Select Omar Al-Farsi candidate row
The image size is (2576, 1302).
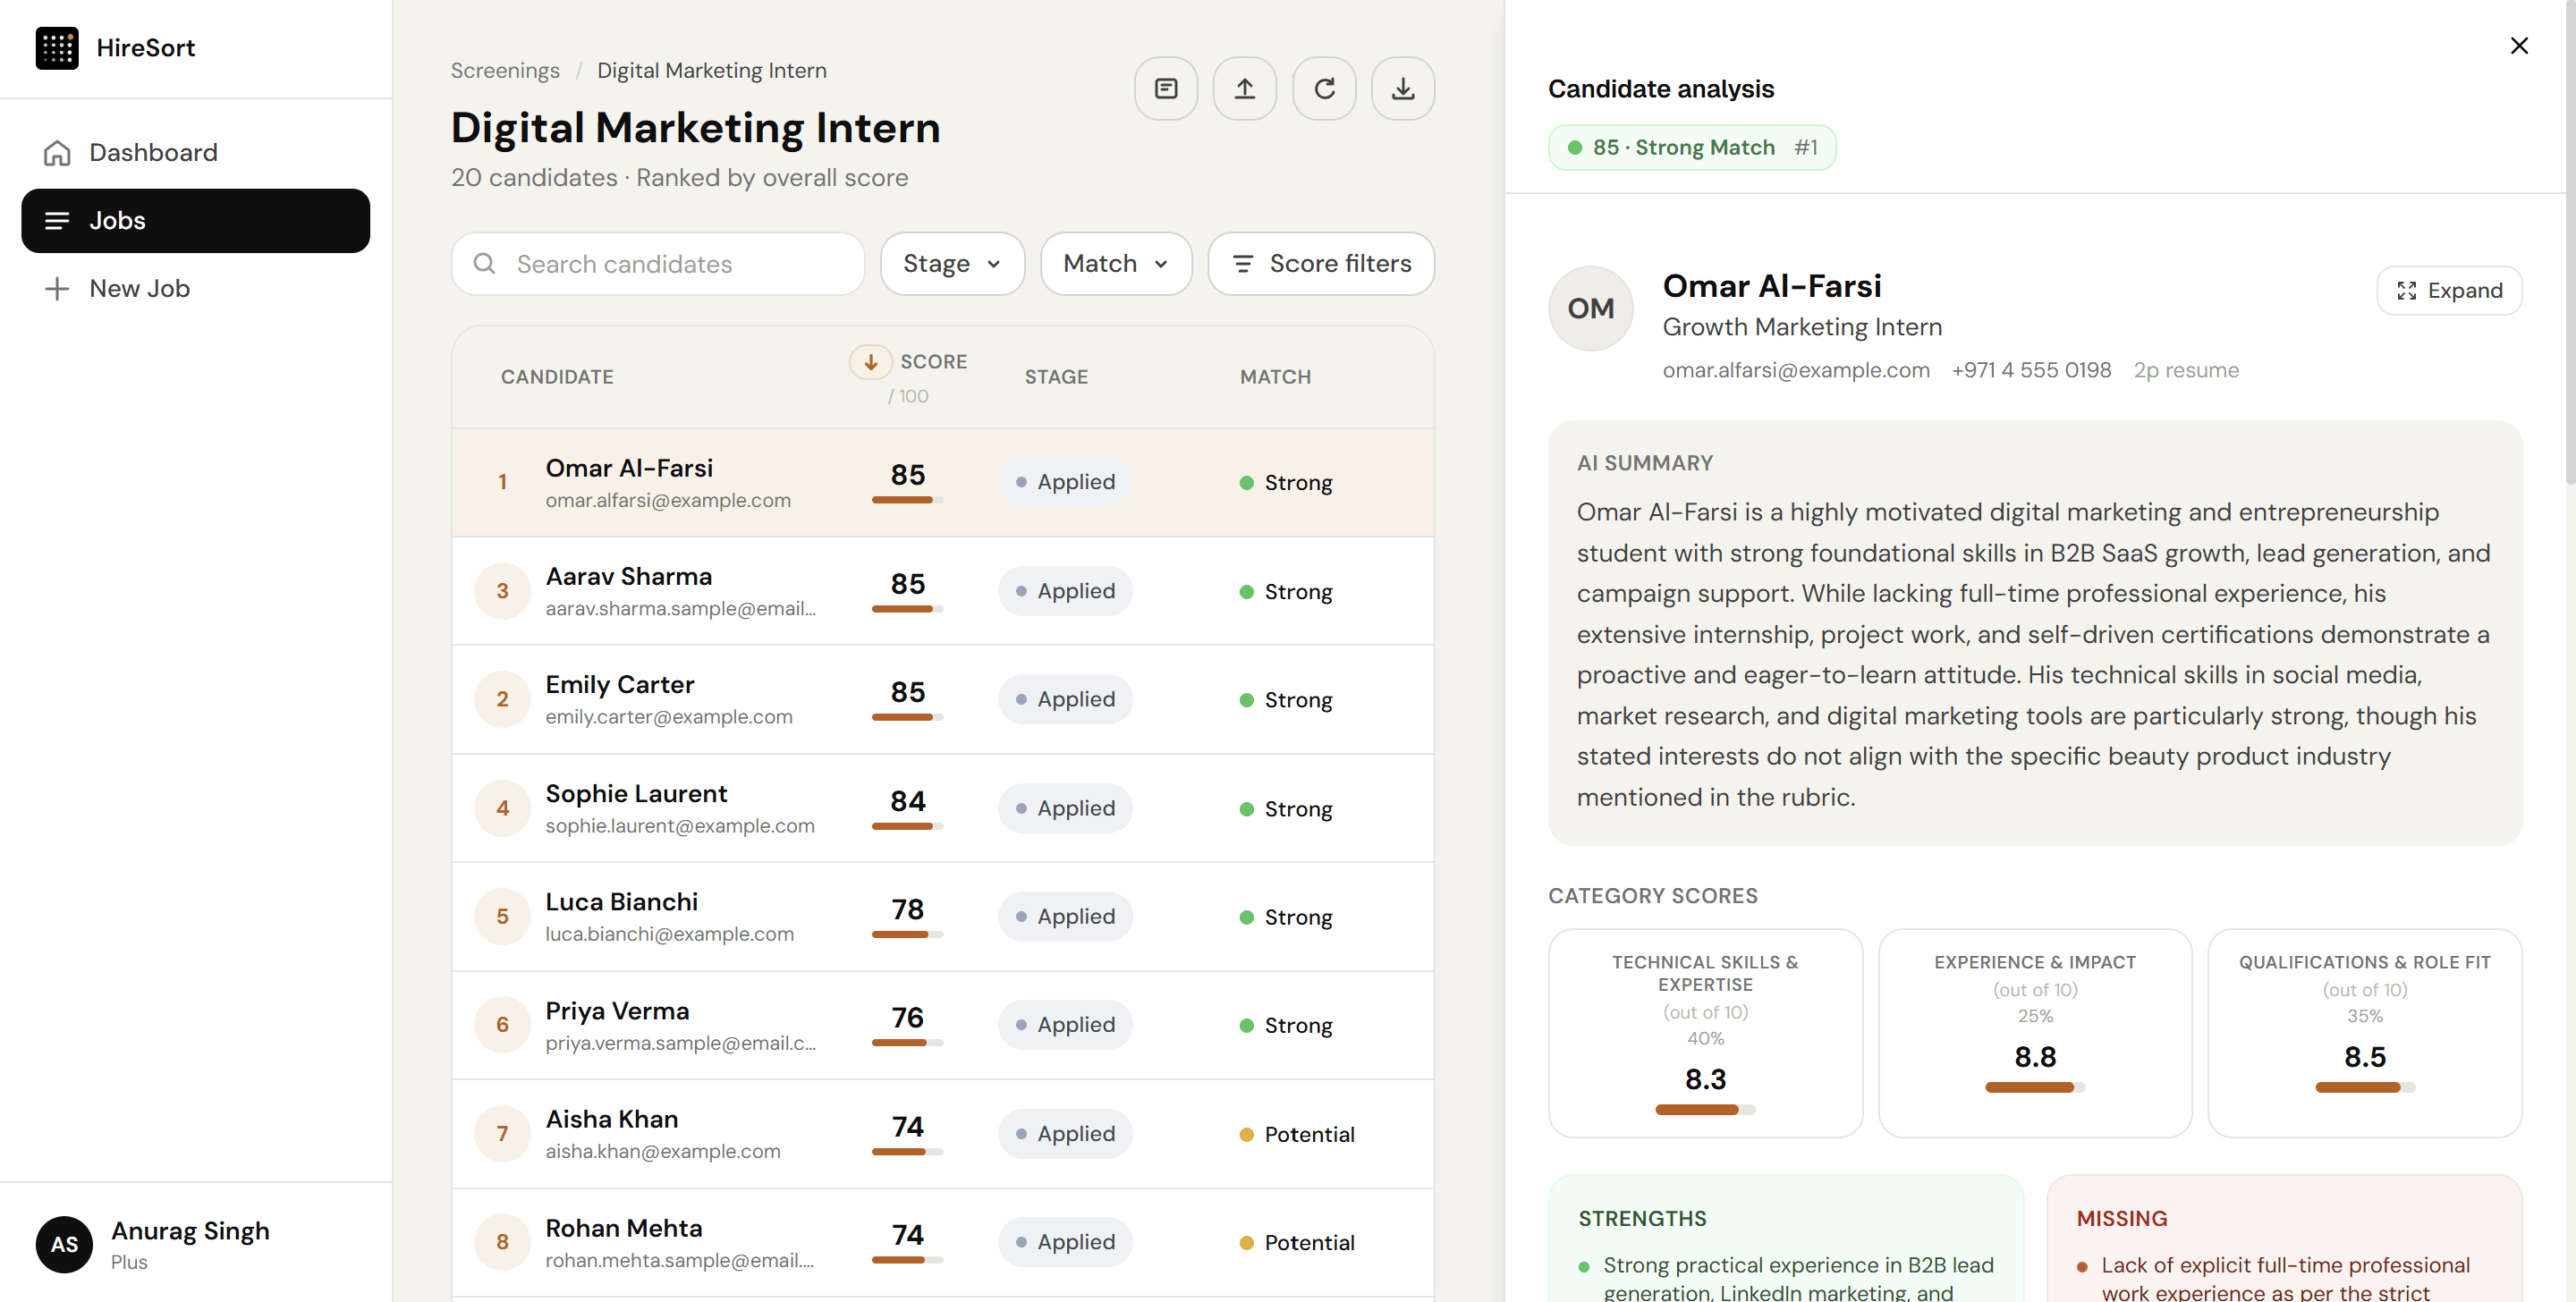pyautogui.click(x=942, y=483)
